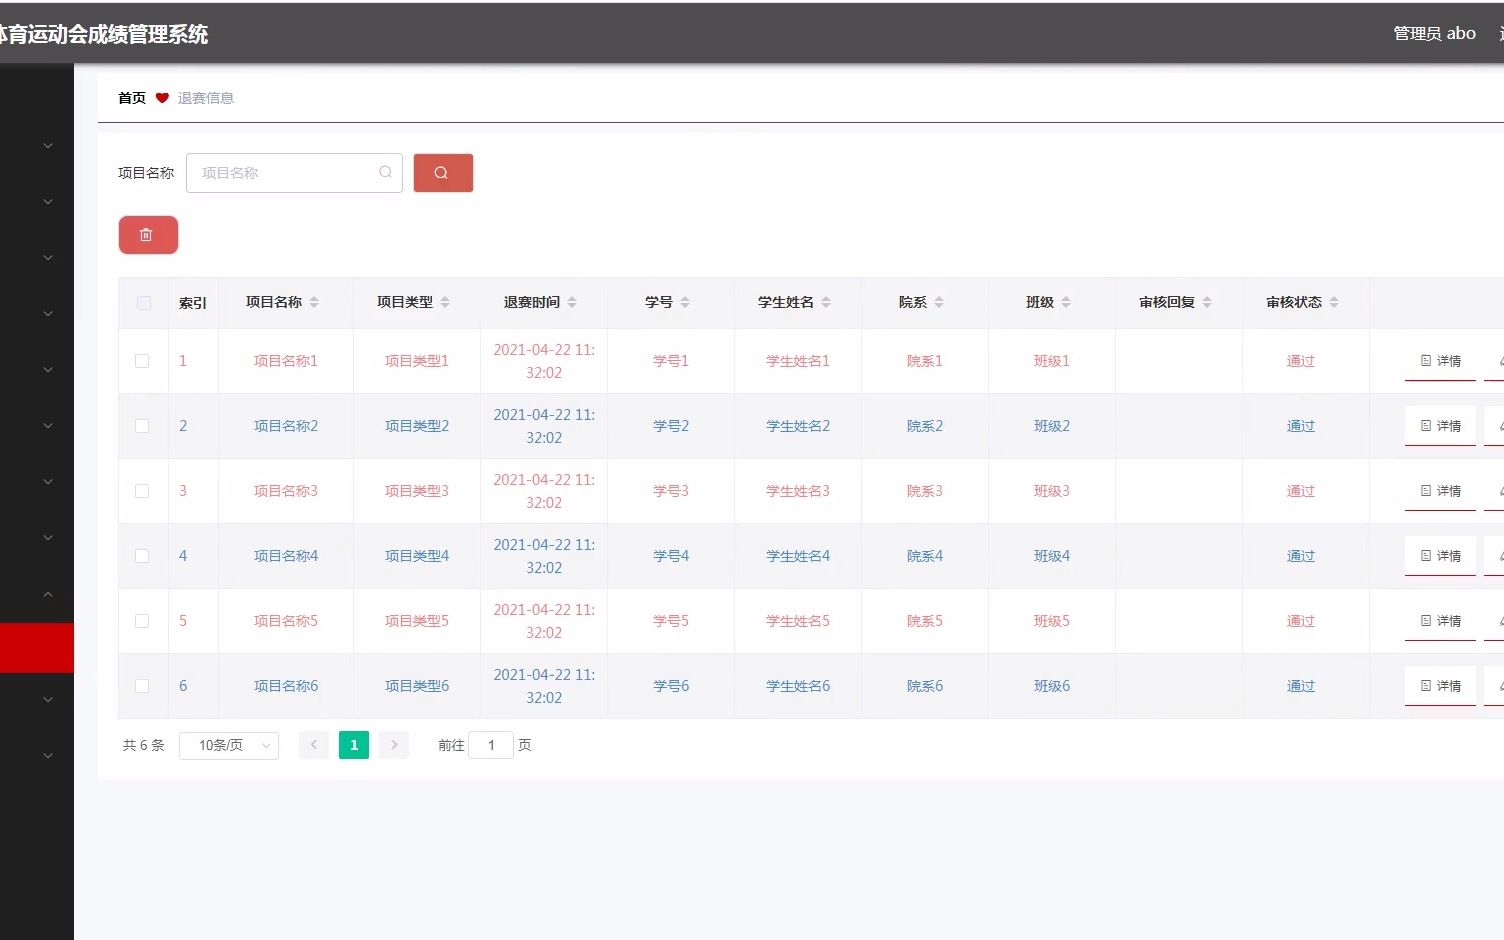This screenshot has width=1504, height=940.
Task: Click the red search button with magnifier icon
Action: coord(443,173)
